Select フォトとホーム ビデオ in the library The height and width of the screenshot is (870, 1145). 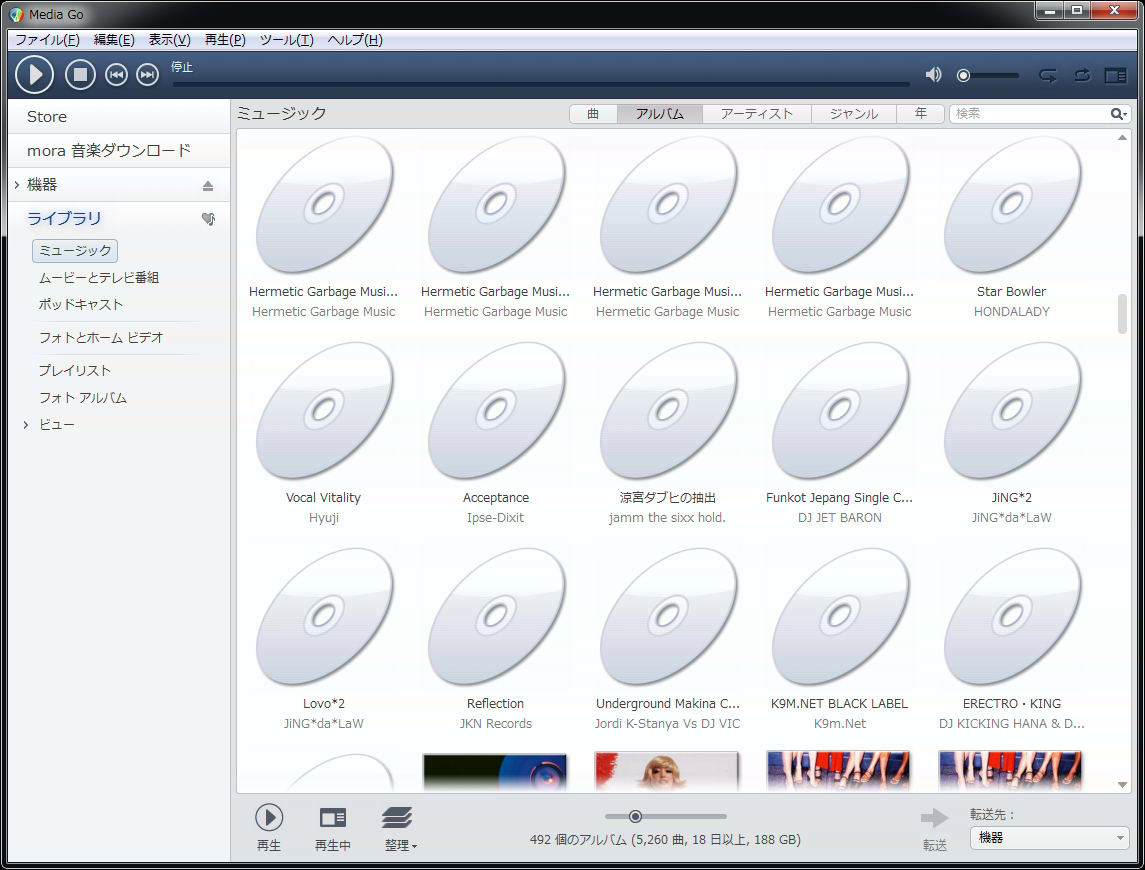click(x=101, y=337)
